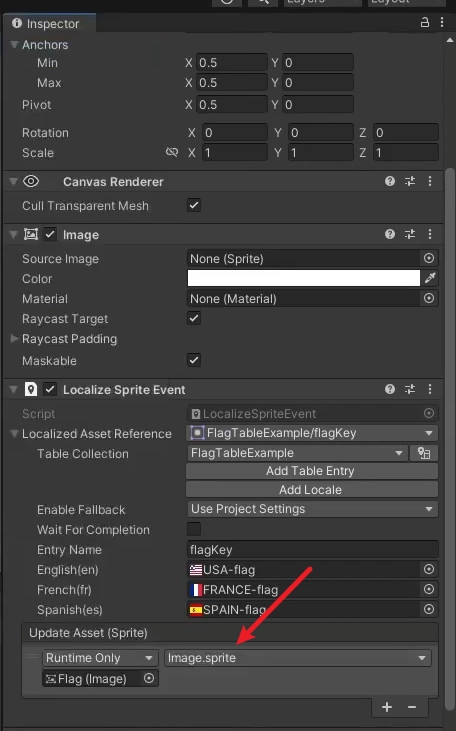Open table collection editor icon button
456x731 pixels.
coord(424,453)
